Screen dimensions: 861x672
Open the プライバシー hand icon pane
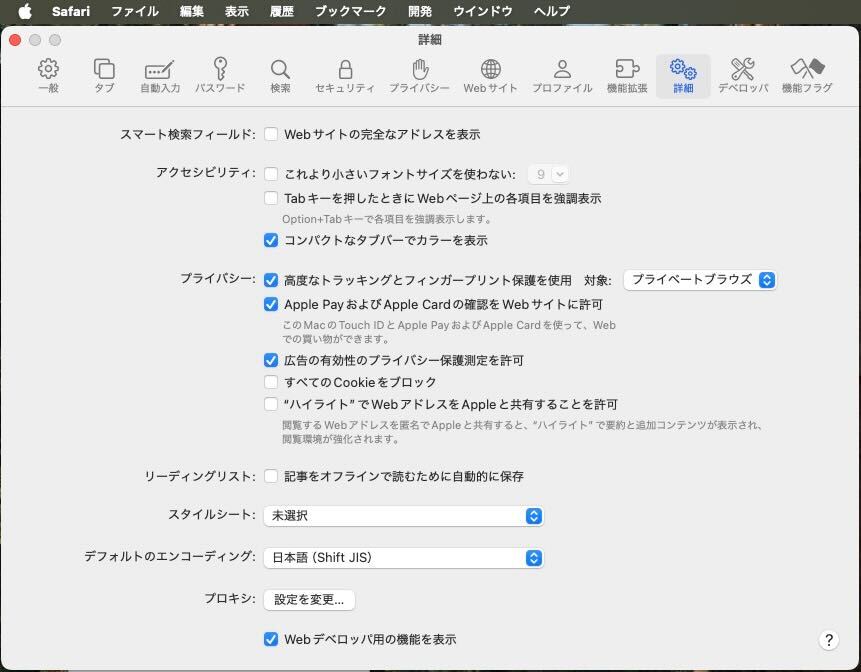pos(419,75)
